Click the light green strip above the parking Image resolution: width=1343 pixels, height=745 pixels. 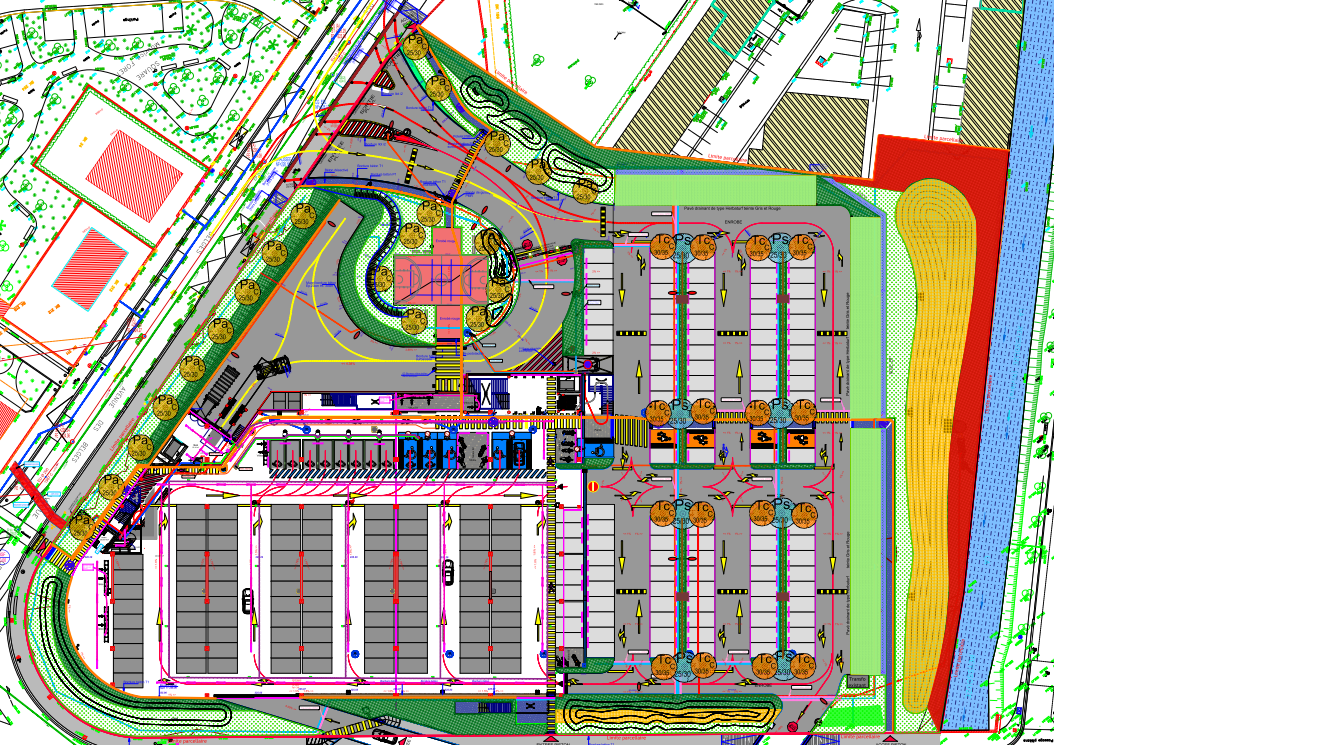715,189
